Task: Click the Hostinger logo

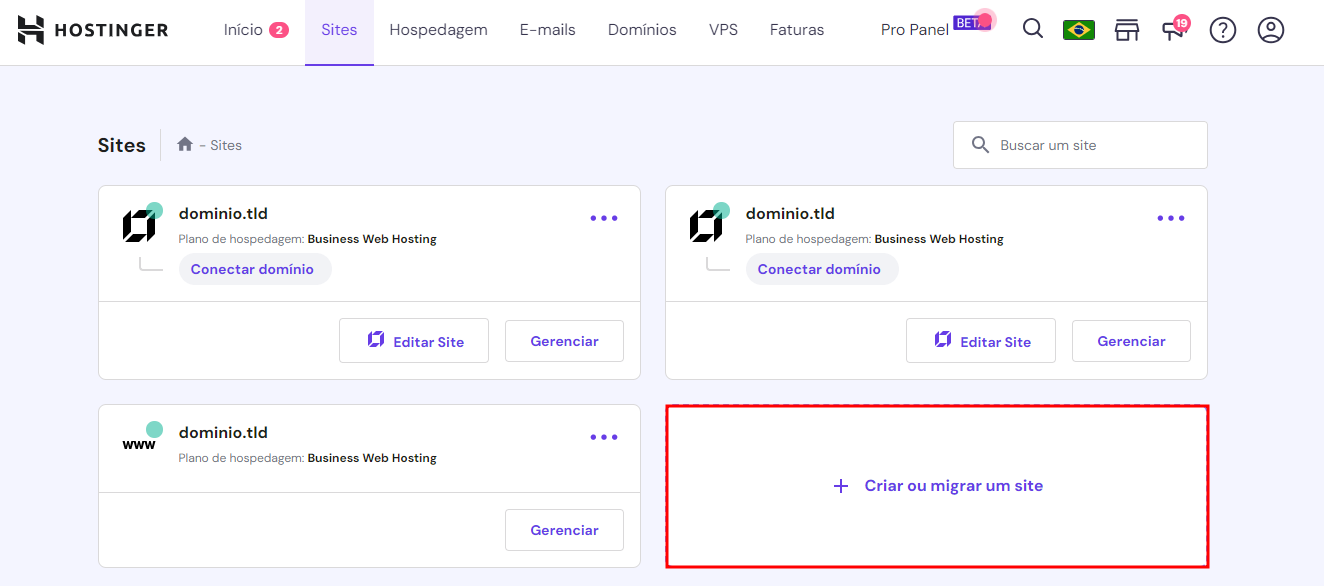Action: 92,30
